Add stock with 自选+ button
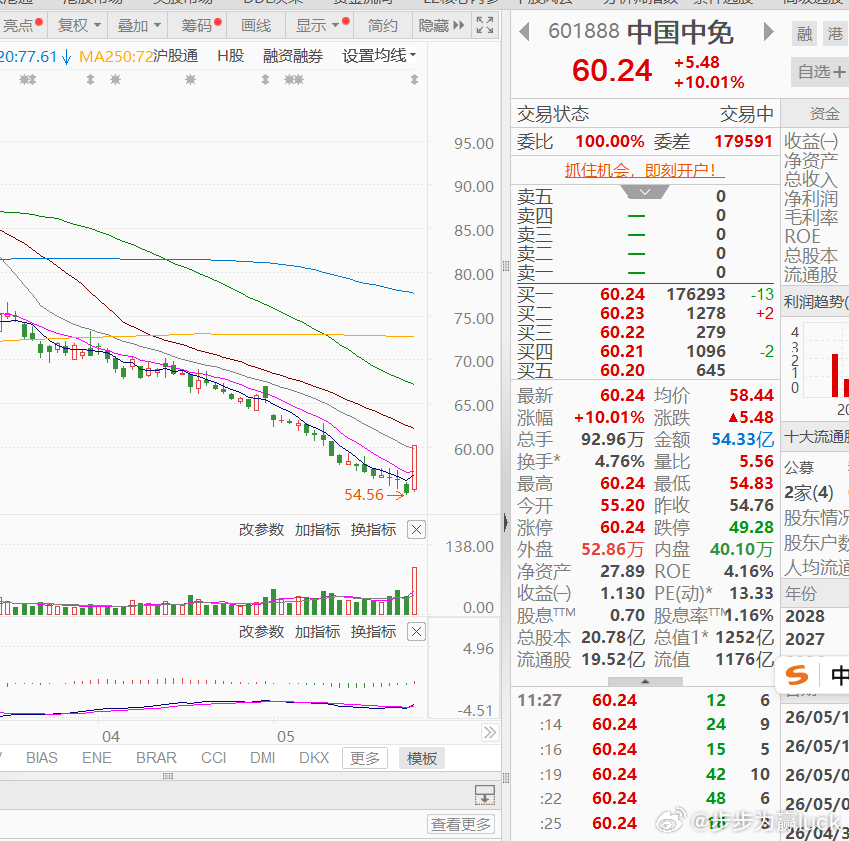 click(x=820, y=71)
